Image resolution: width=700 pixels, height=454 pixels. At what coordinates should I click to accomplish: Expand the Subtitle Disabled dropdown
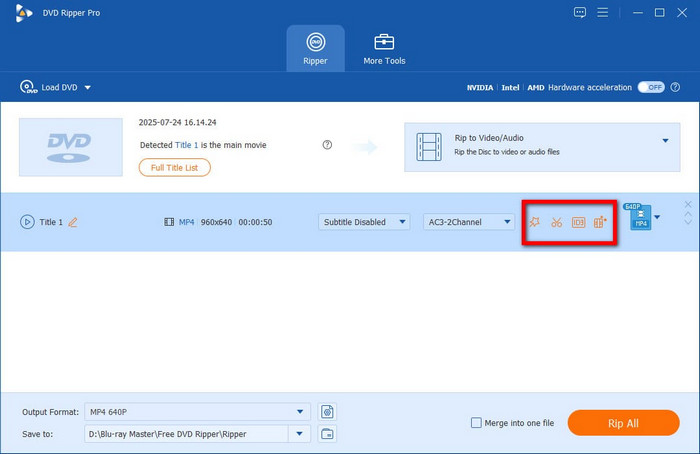point(364,222)
